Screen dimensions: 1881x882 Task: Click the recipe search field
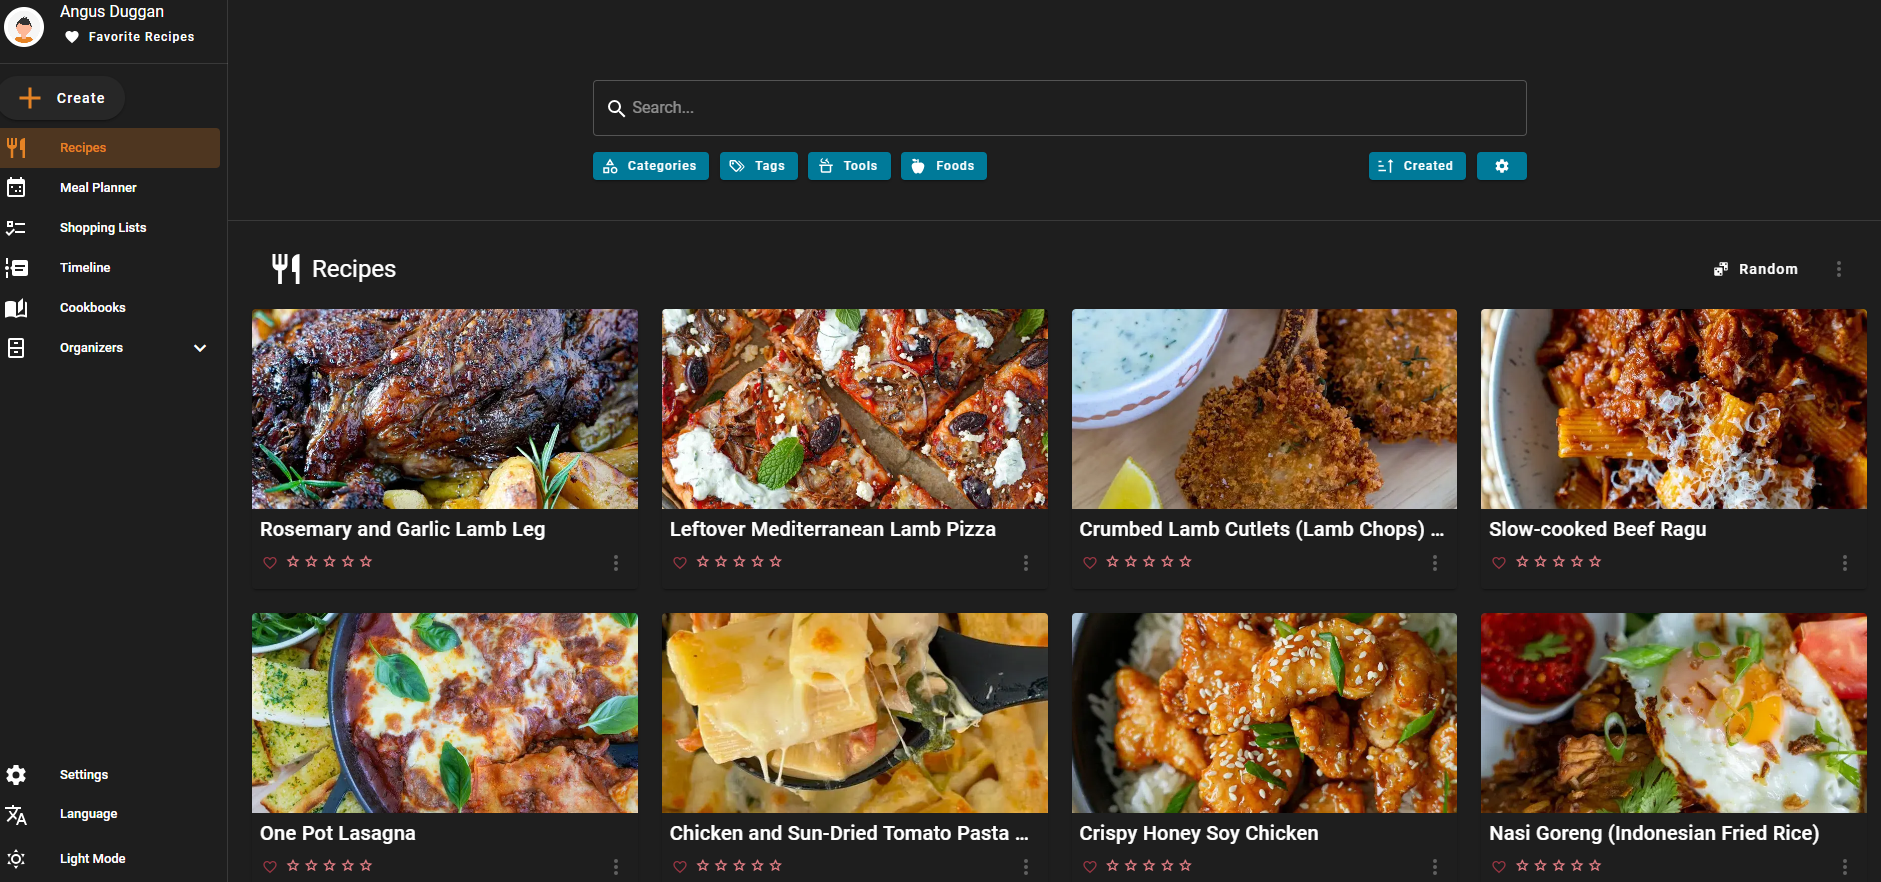[1060, 108]
